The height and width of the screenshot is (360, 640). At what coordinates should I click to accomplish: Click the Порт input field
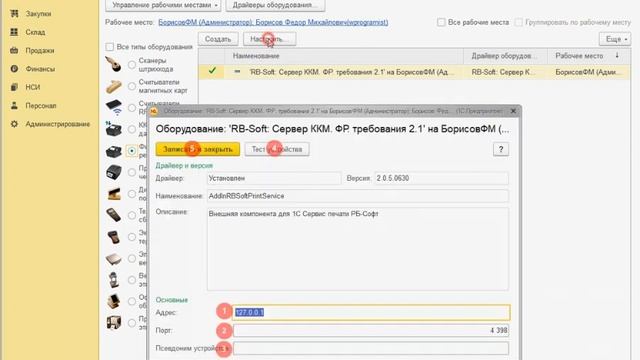click(371, 330)
